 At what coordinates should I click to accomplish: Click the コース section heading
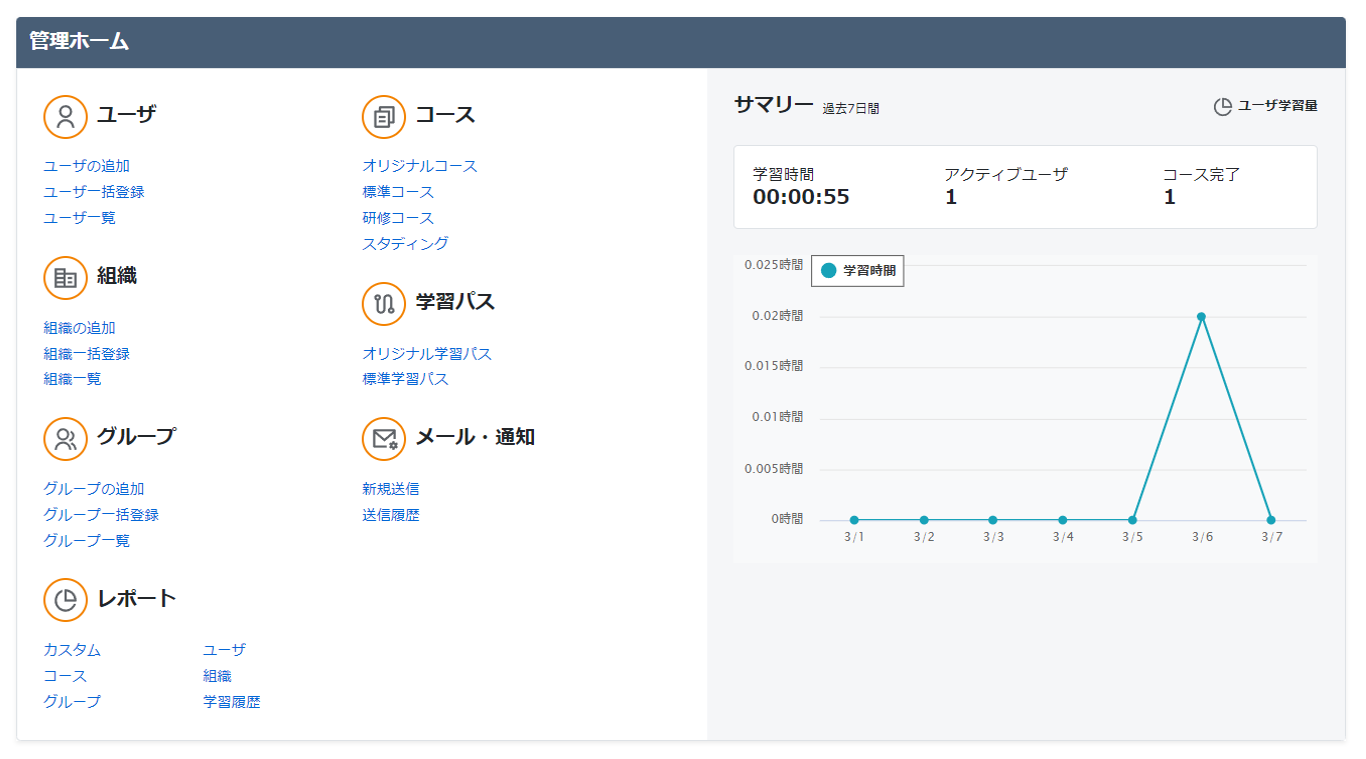click(x=445, y=115)
